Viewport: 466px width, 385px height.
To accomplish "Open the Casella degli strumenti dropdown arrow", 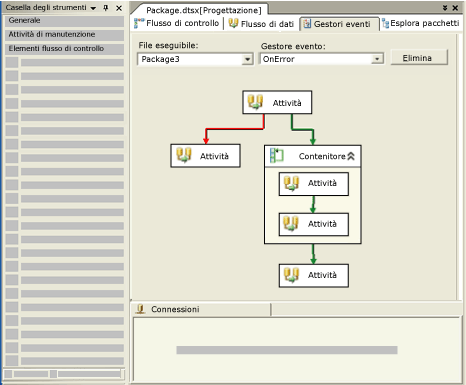I will [x=93, y=8].
